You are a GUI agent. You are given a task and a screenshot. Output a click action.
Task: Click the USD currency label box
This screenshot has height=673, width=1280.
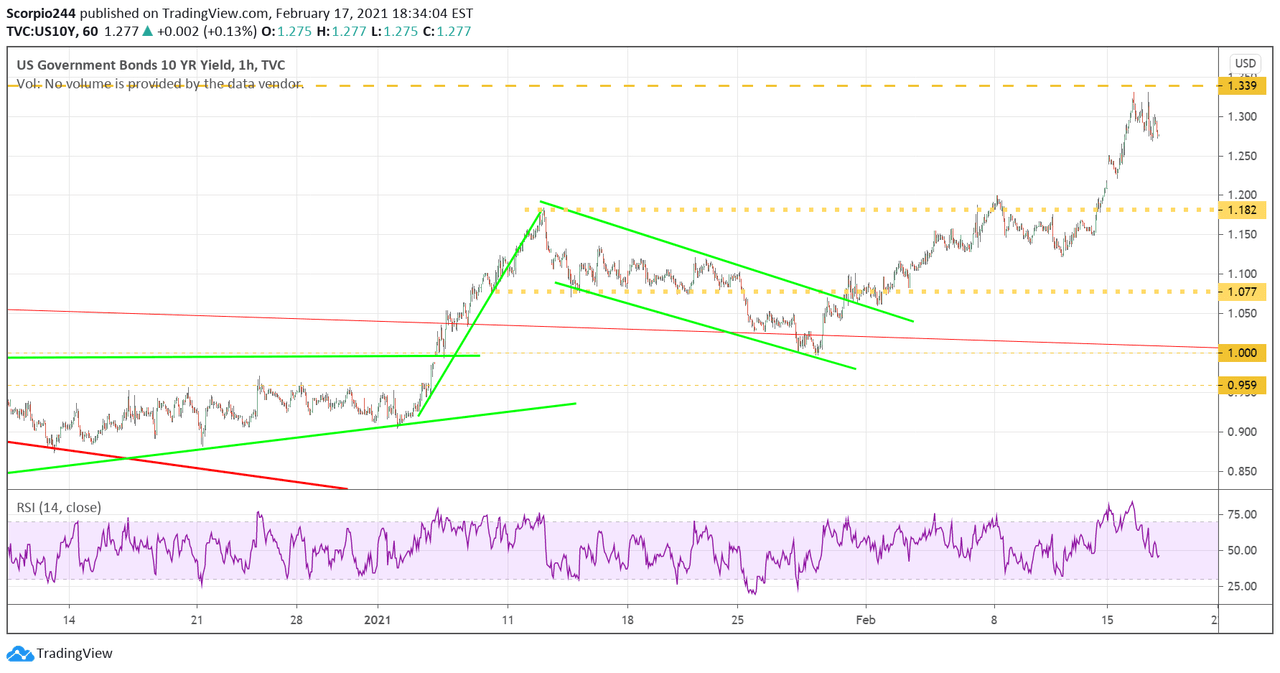pyautogui.click(x=1244, y=63)
